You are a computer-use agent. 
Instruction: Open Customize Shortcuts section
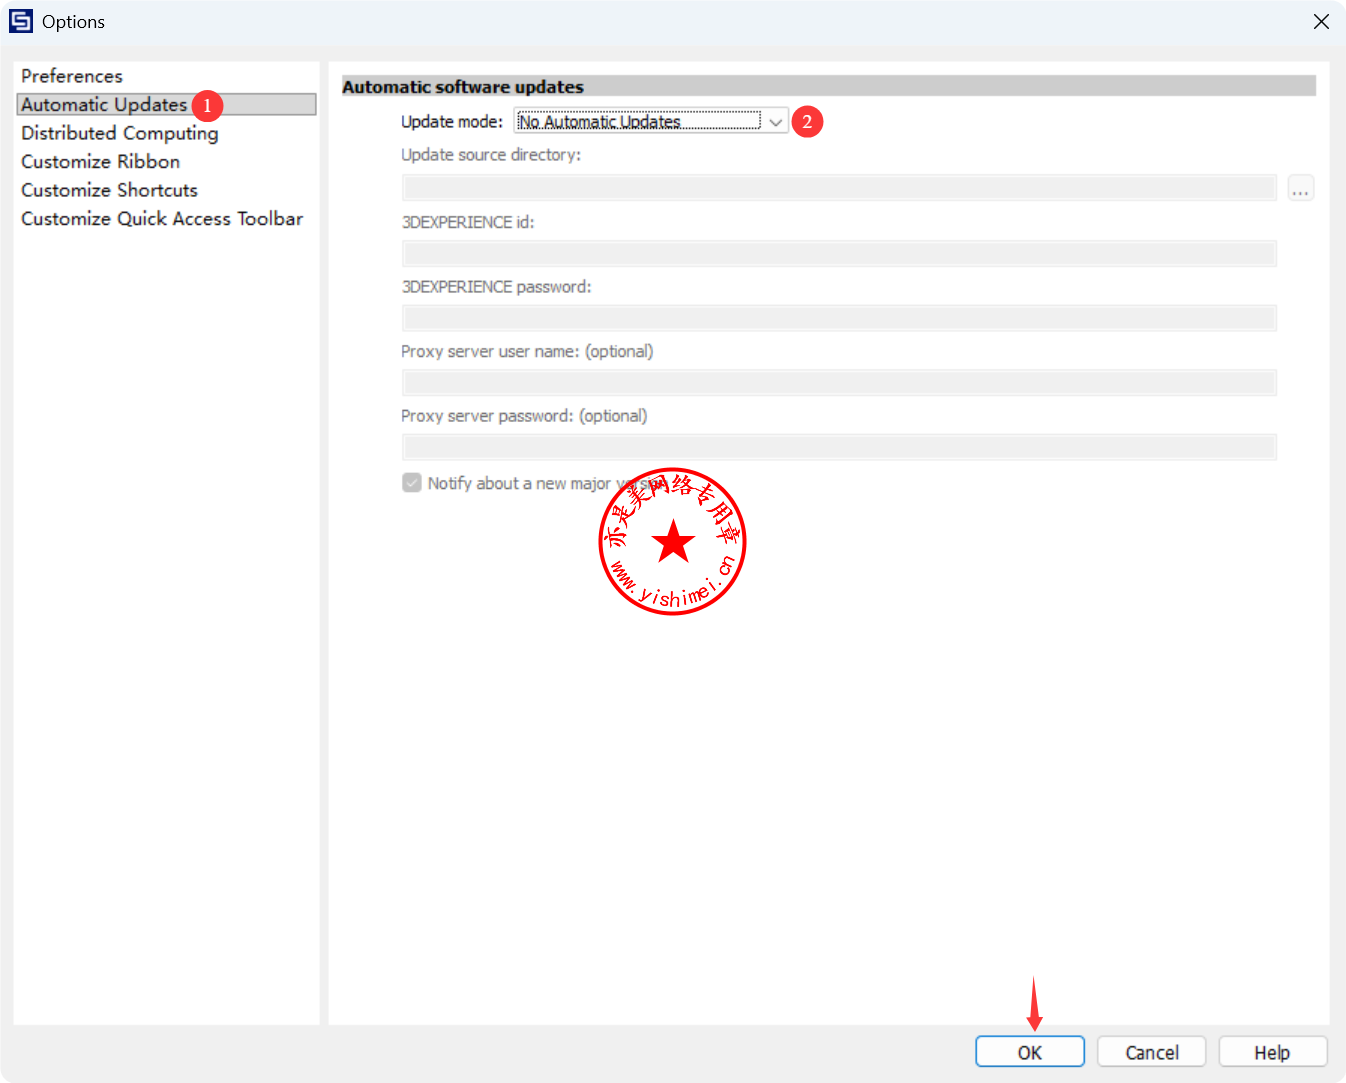[109, 190]
